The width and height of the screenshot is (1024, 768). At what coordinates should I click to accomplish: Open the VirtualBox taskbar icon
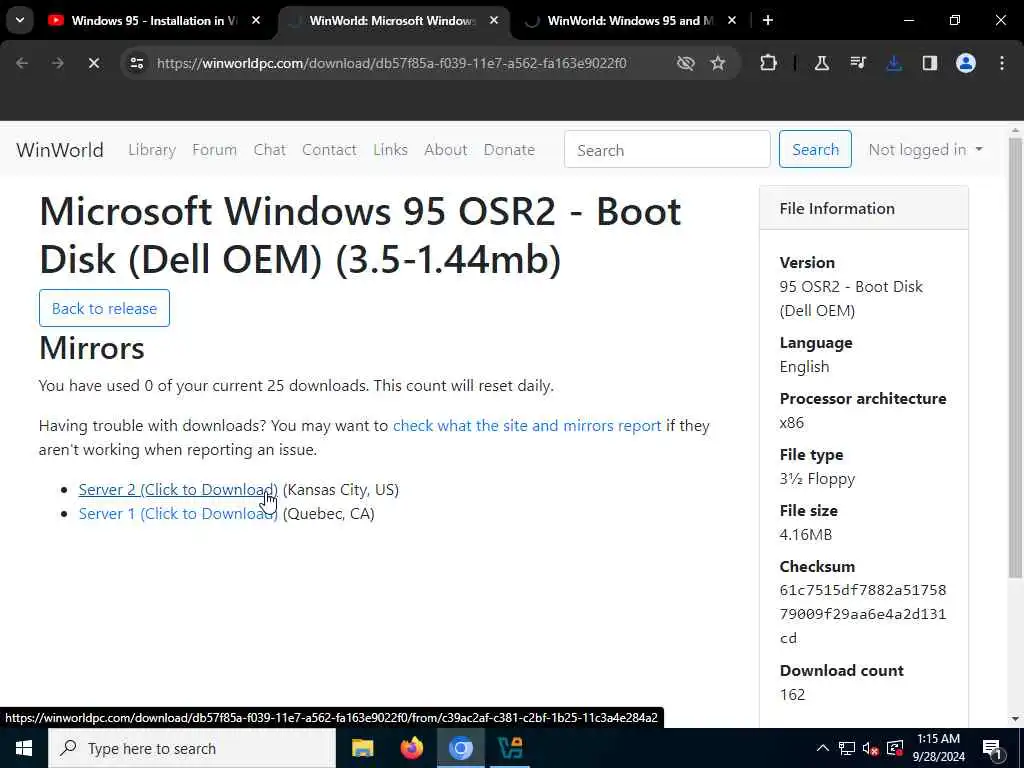coord(509,748)
